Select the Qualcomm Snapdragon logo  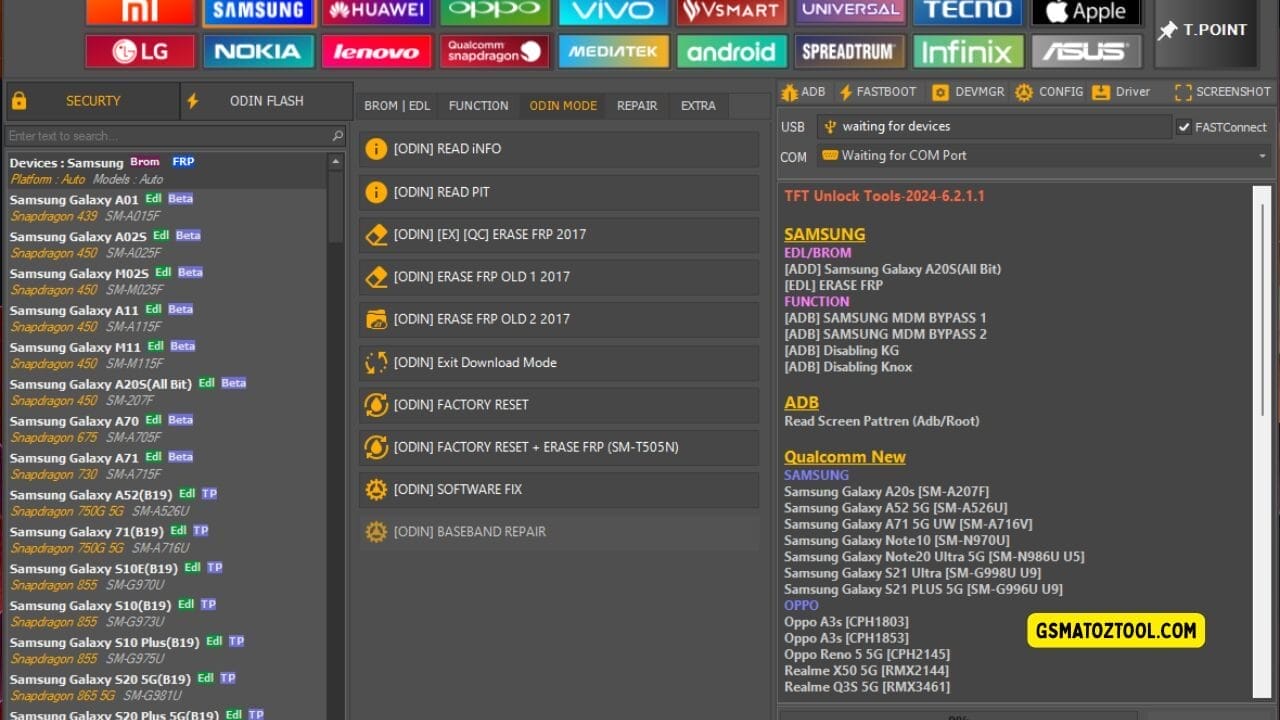click(494, 51)
